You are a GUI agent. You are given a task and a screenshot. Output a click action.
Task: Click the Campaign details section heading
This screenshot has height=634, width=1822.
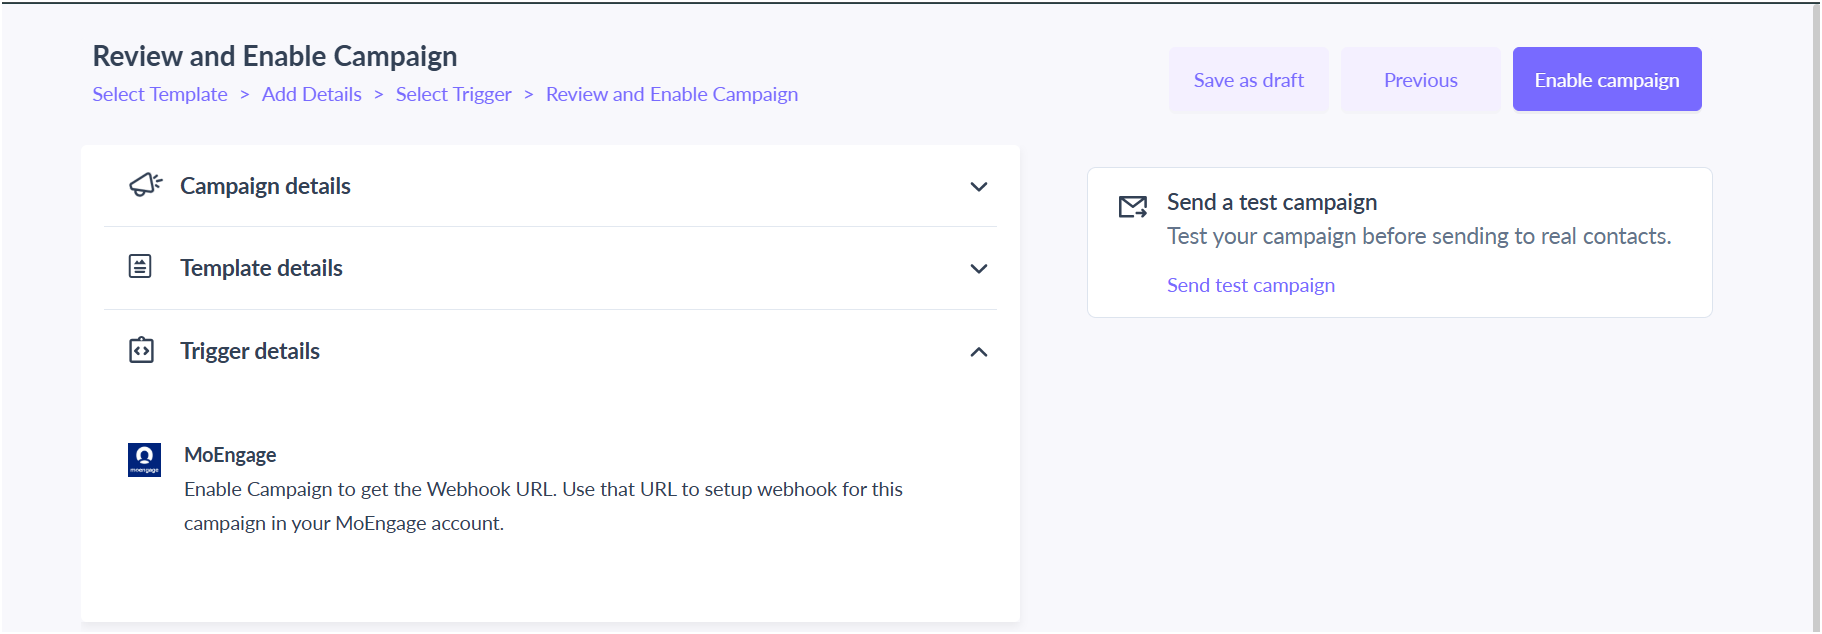265,186
